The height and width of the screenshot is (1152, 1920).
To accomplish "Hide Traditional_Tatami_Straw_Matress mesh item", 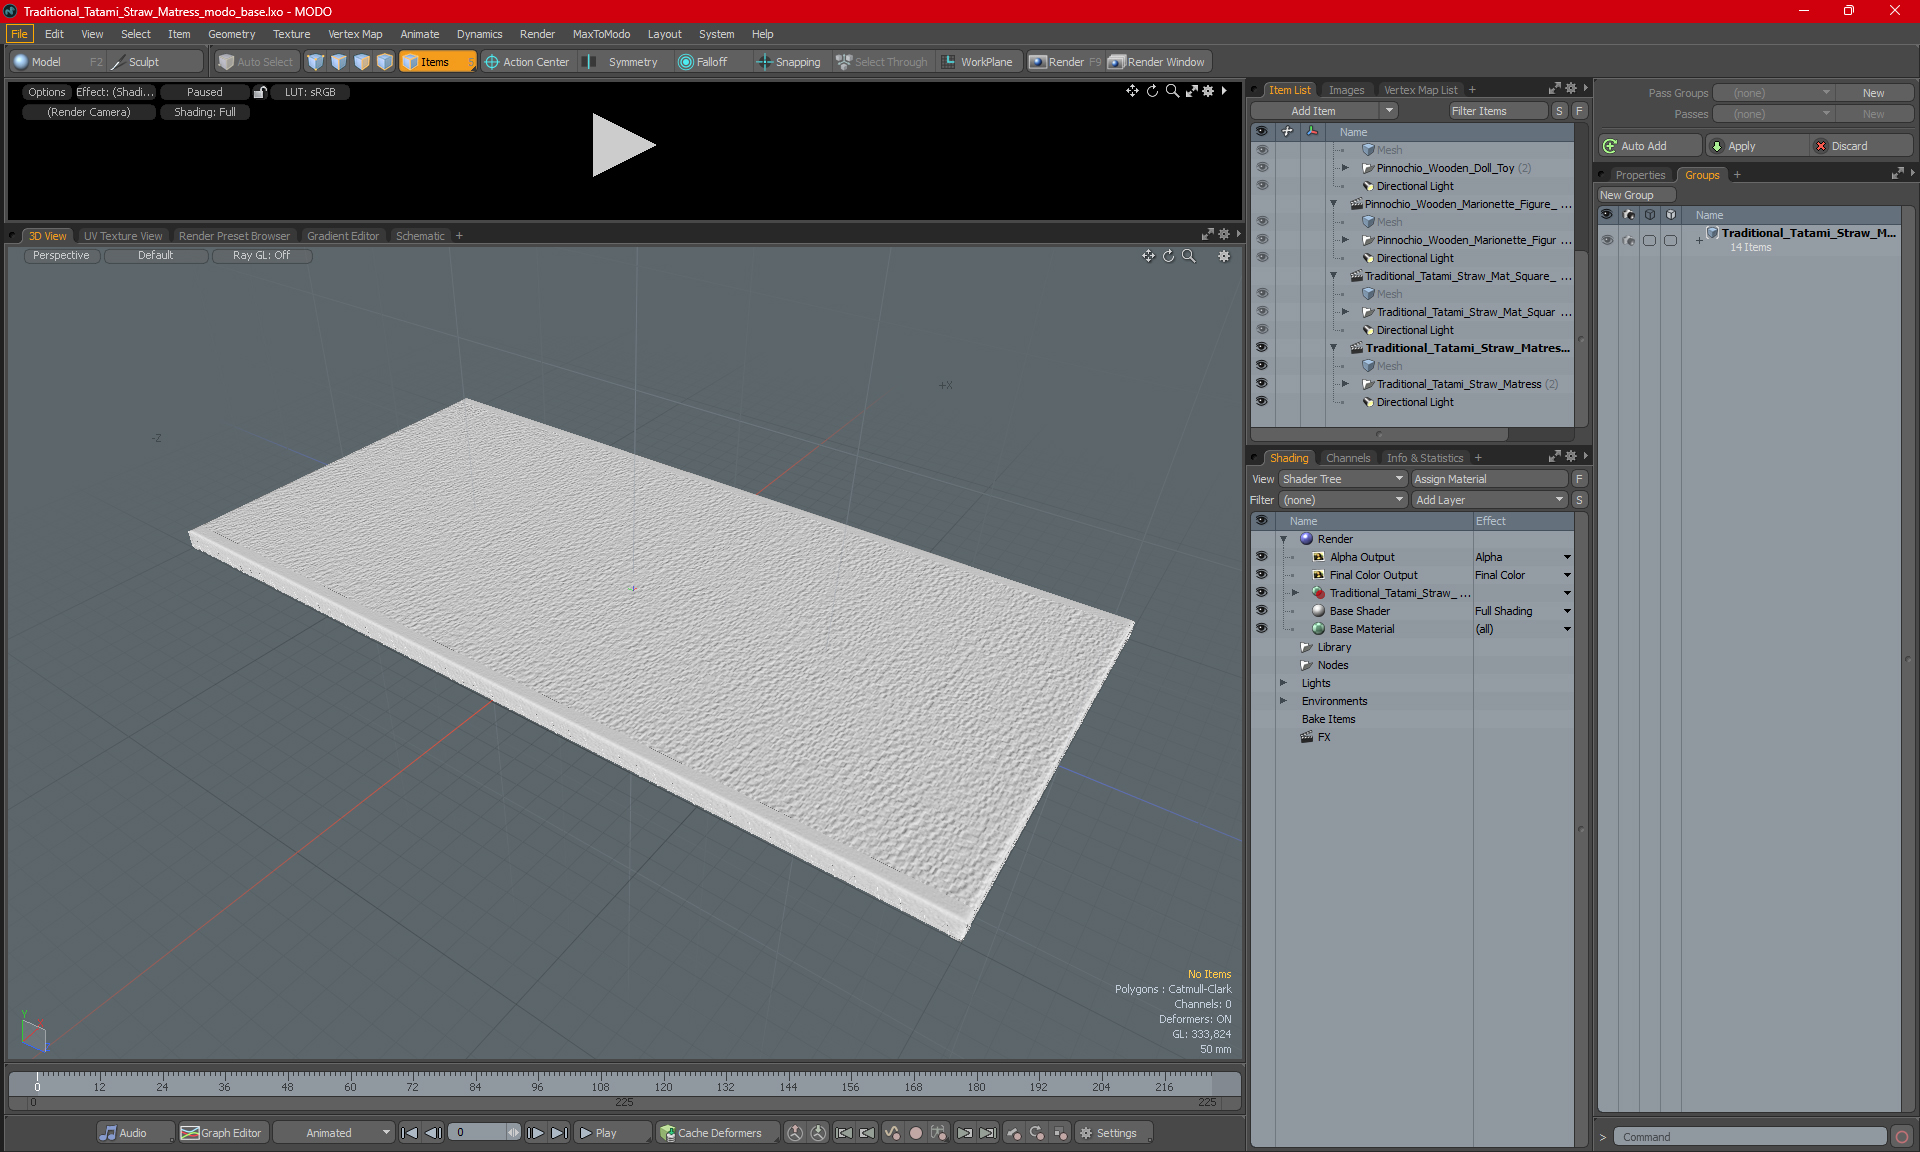I will (1261, 384).
